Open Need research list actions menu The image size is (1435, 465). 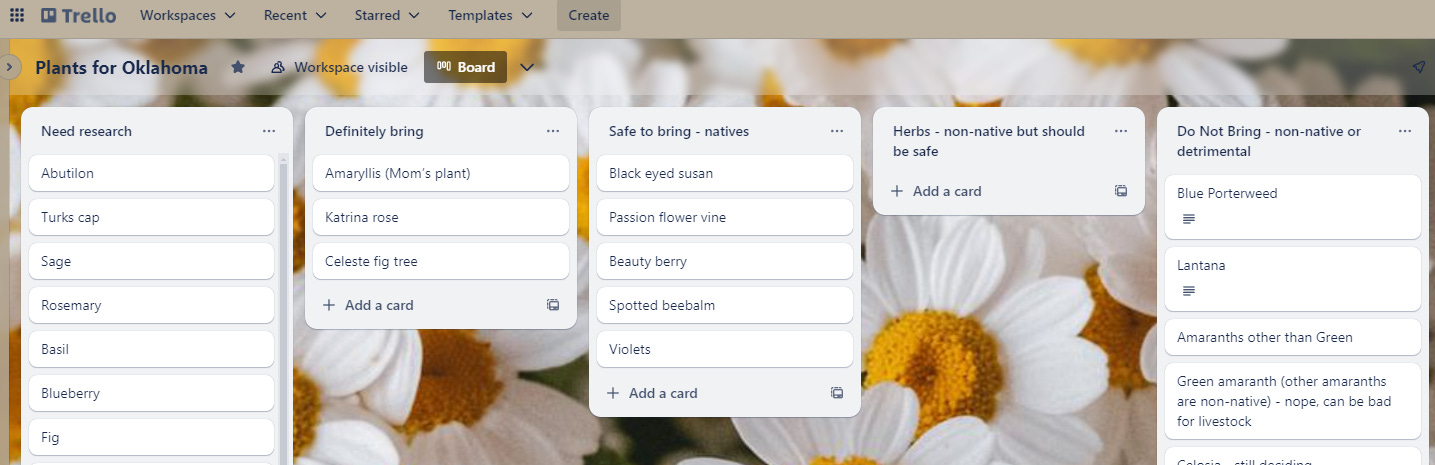(x=269, y=131)
